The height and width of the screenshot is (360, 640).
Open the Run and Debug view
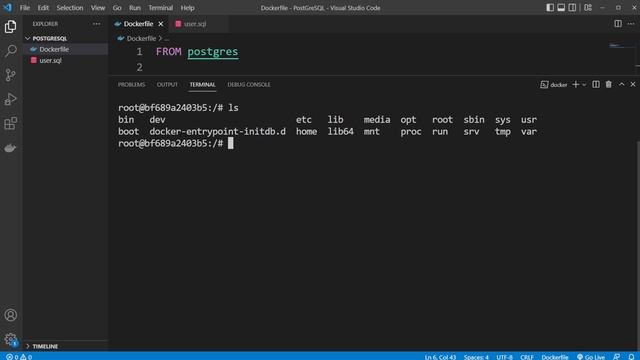pos(11,99)
